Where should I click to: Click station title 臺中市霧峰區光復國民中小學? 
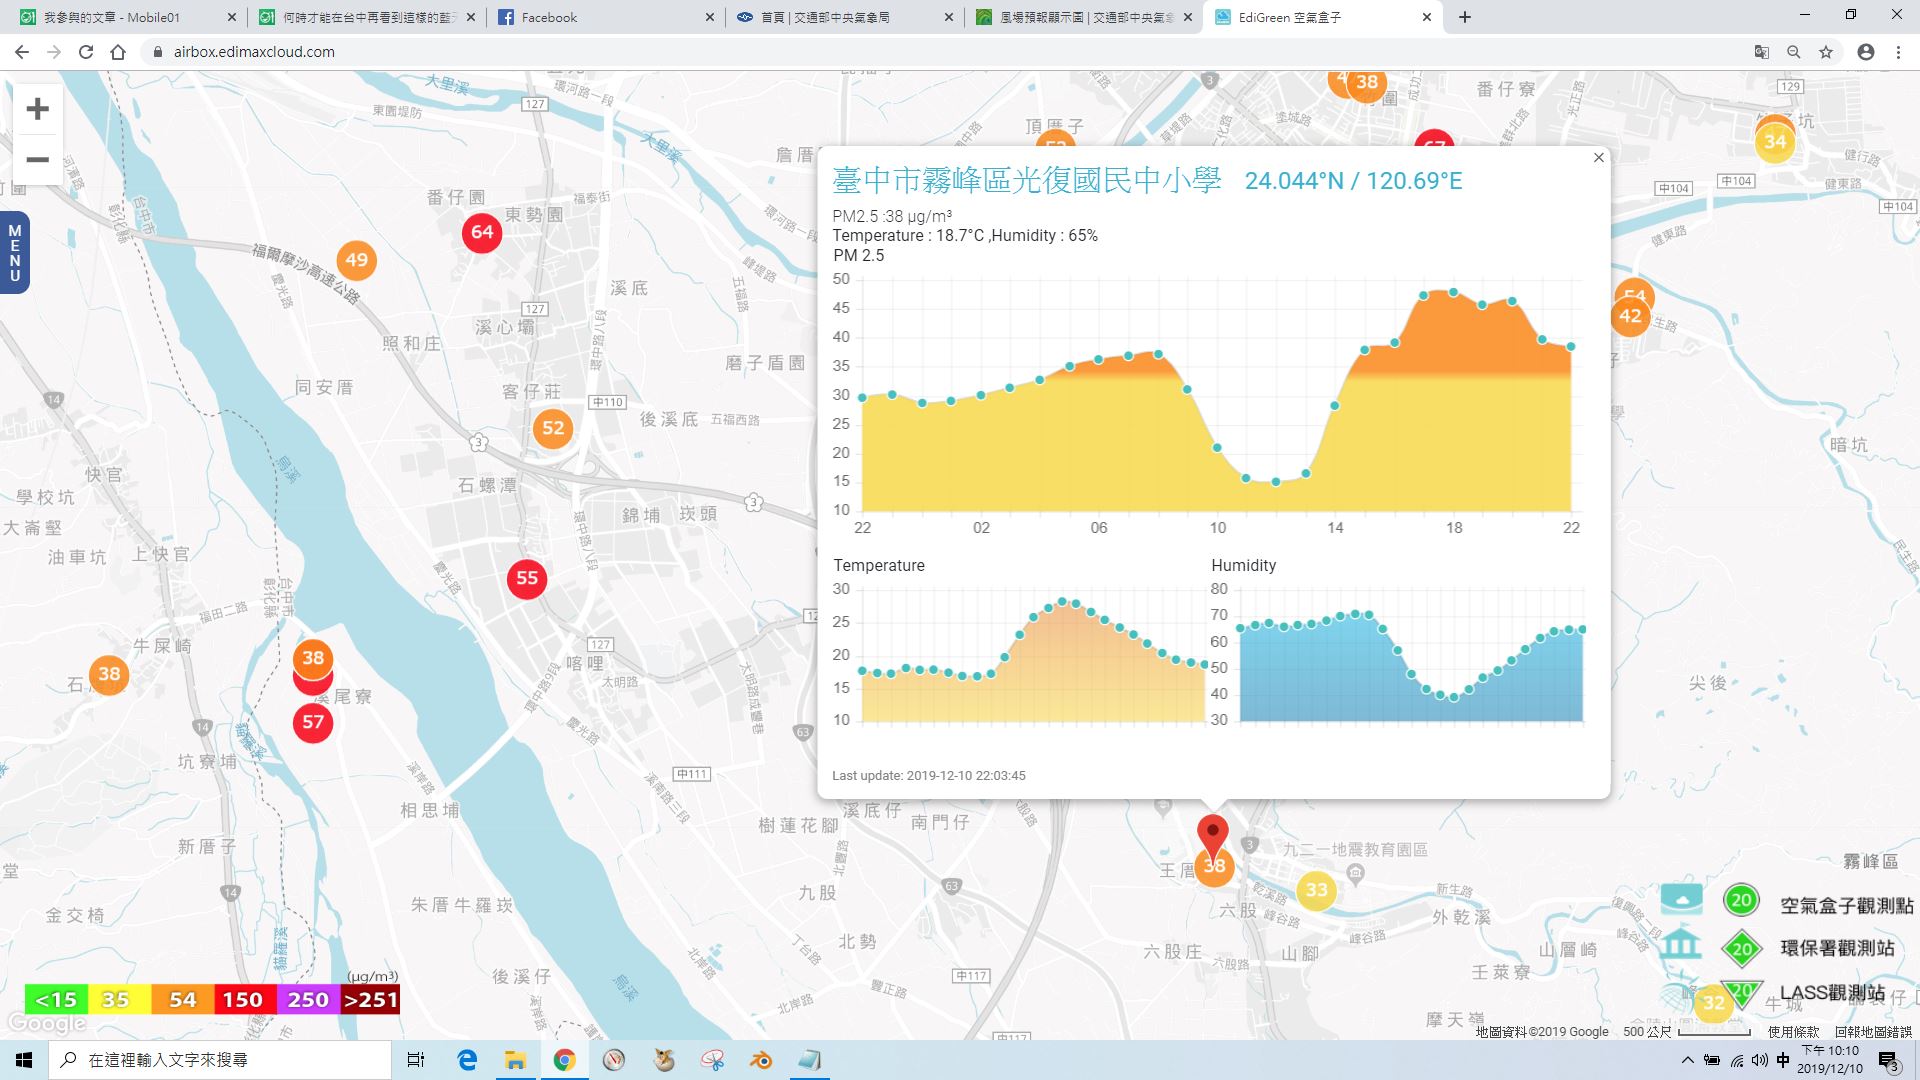pos(1027,180)
